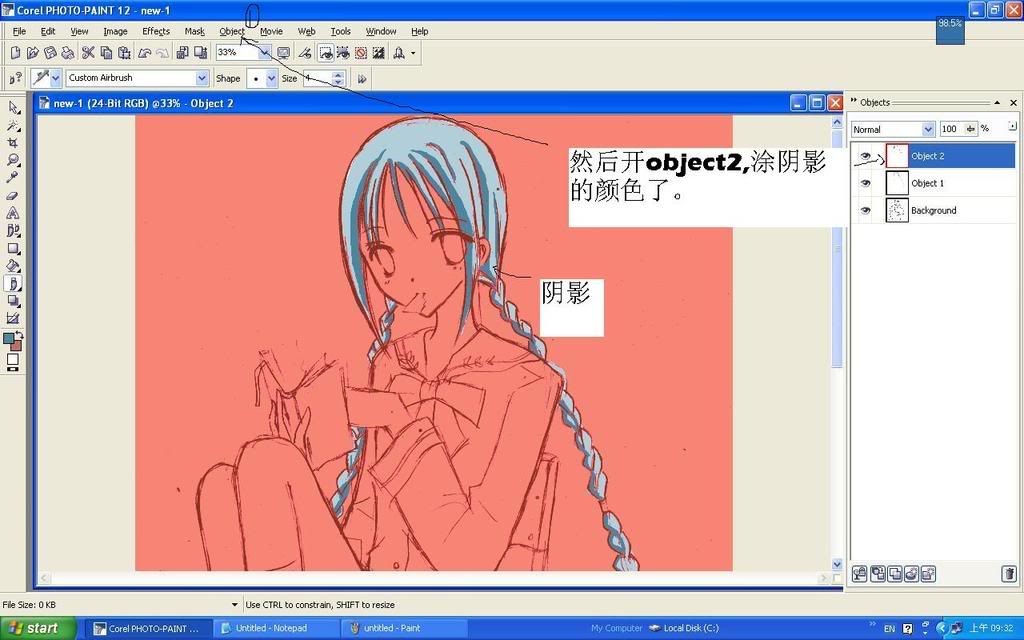Toggle the mask marquee visibility button
Screen dimensions: 1024x640
[x=325, y=53]
